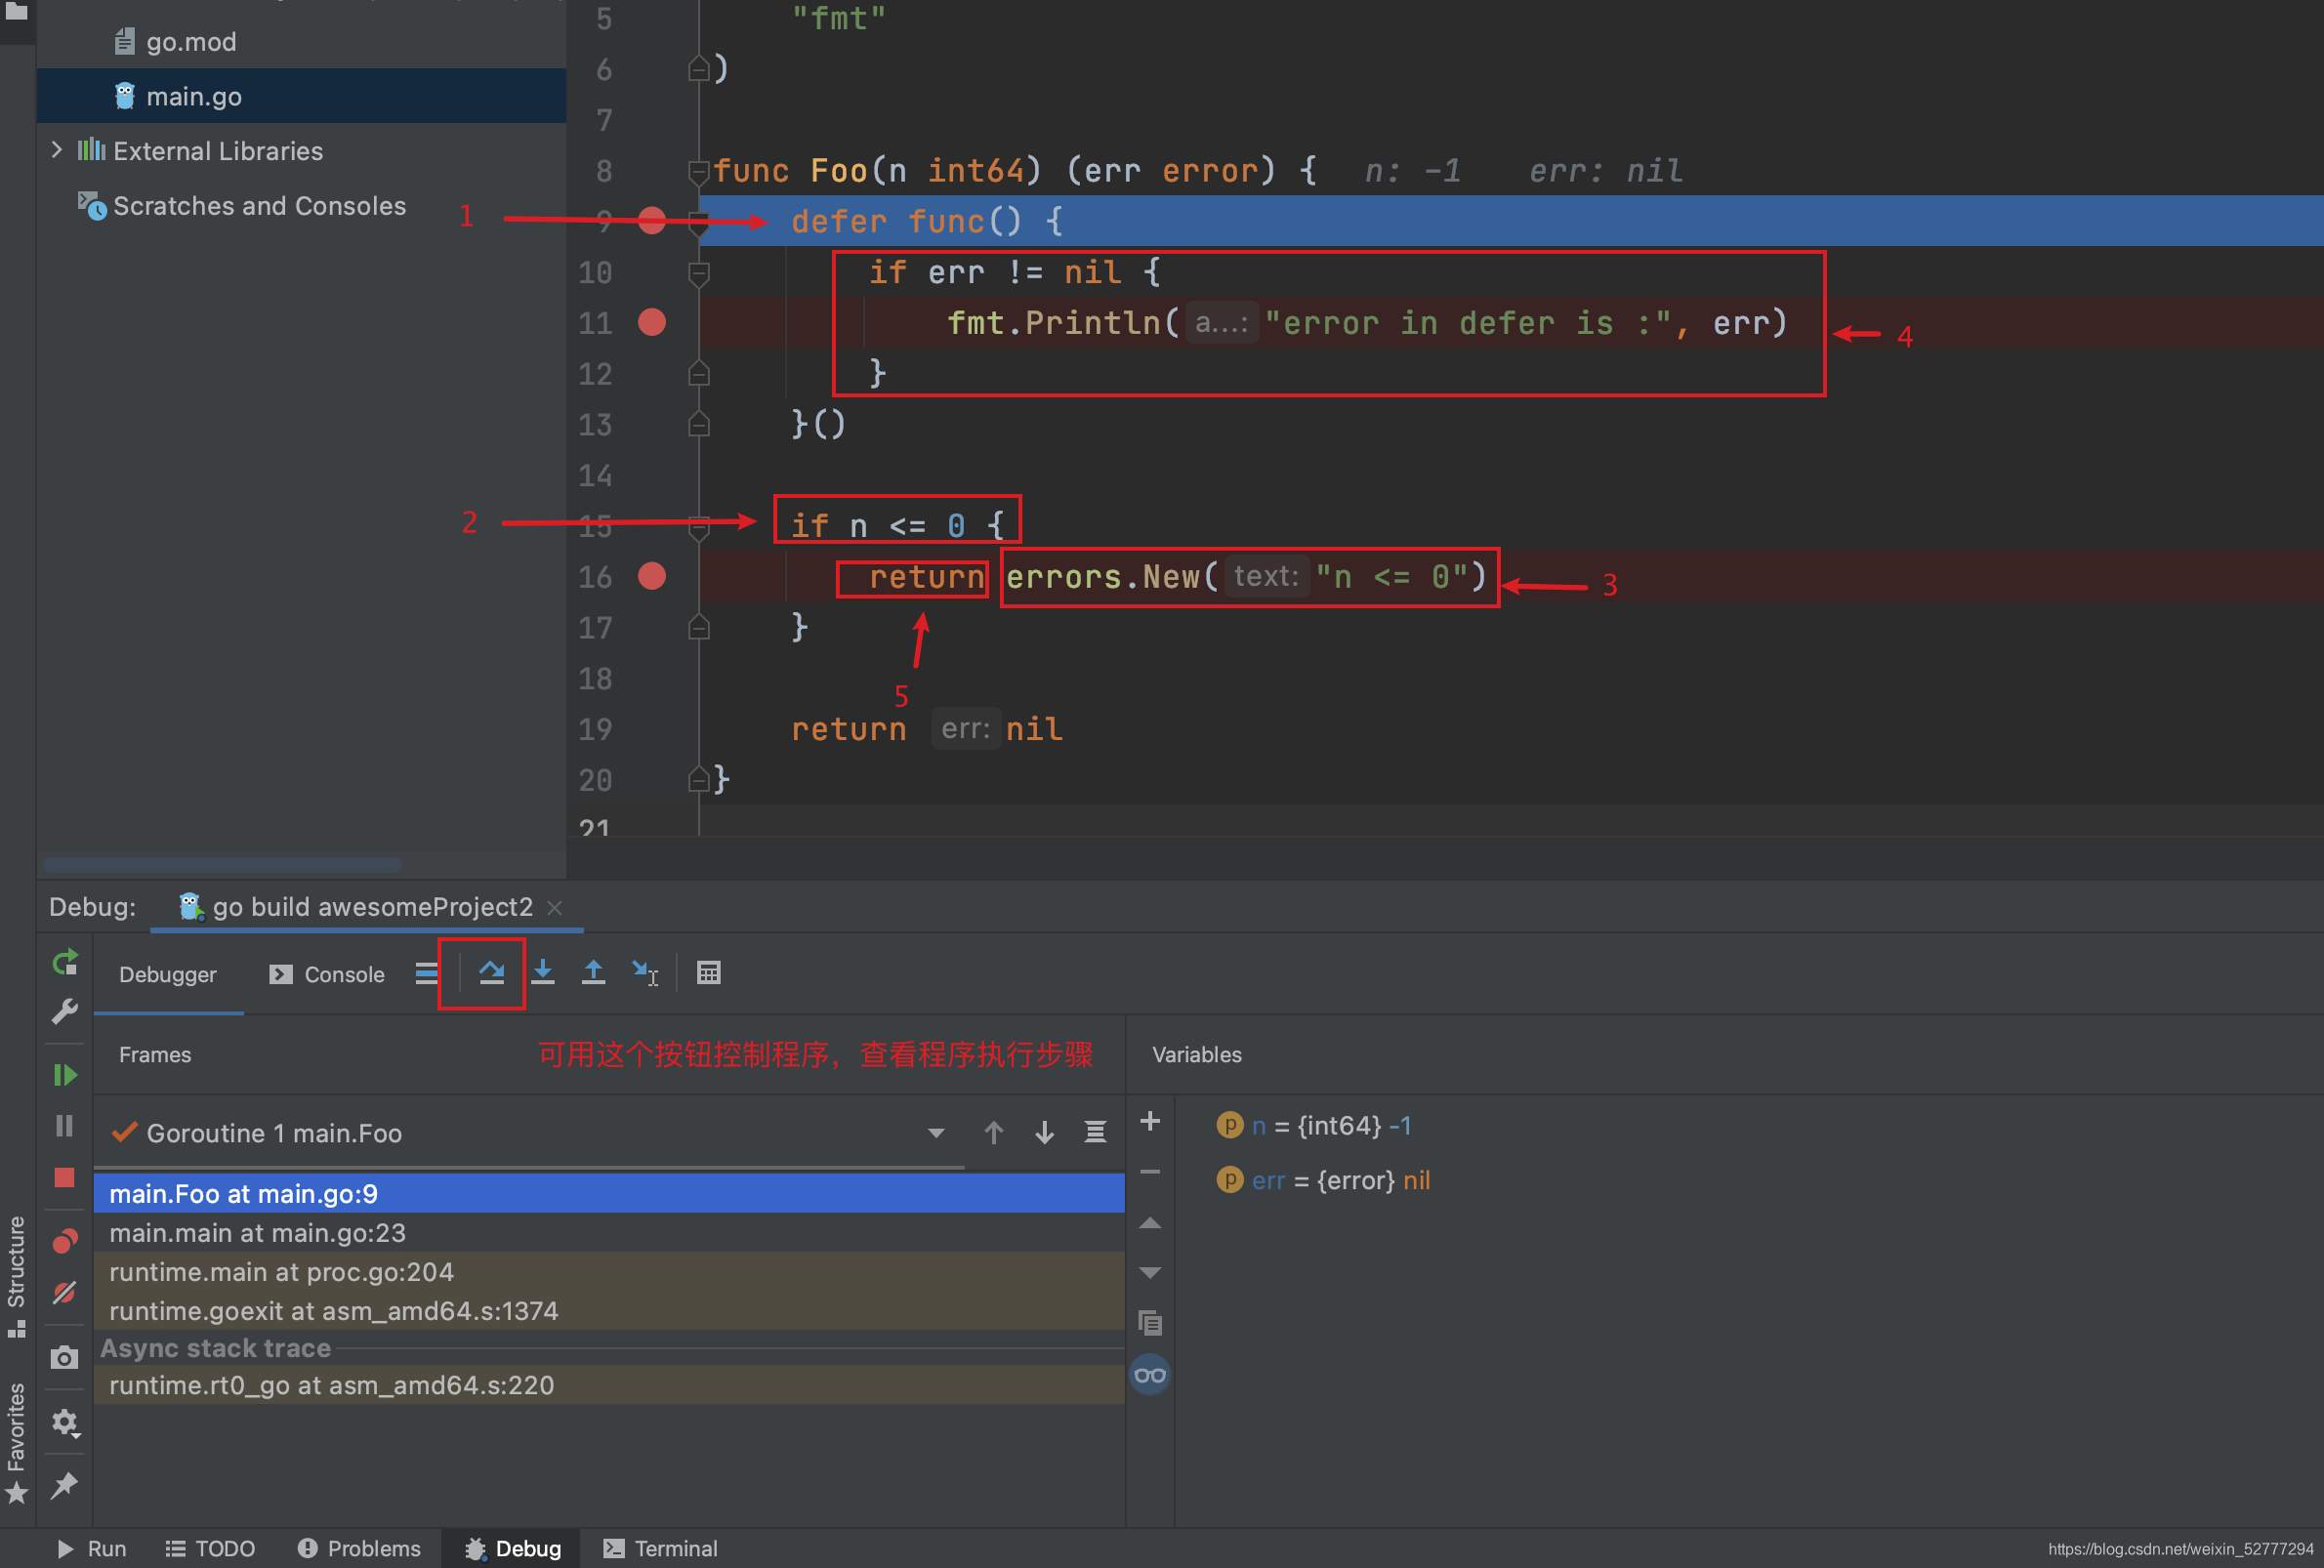
Task: Click Show Execution Point lines icon
Action: (427, 973)
